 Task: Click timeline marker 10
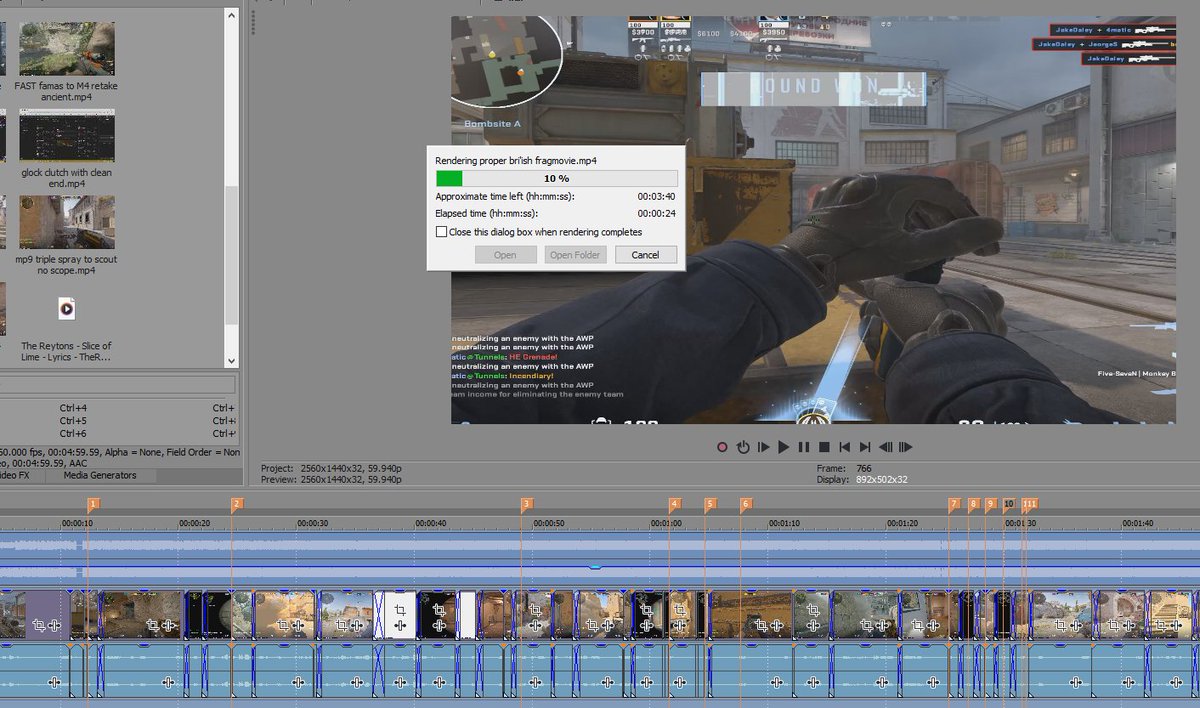coord(1008,504)
